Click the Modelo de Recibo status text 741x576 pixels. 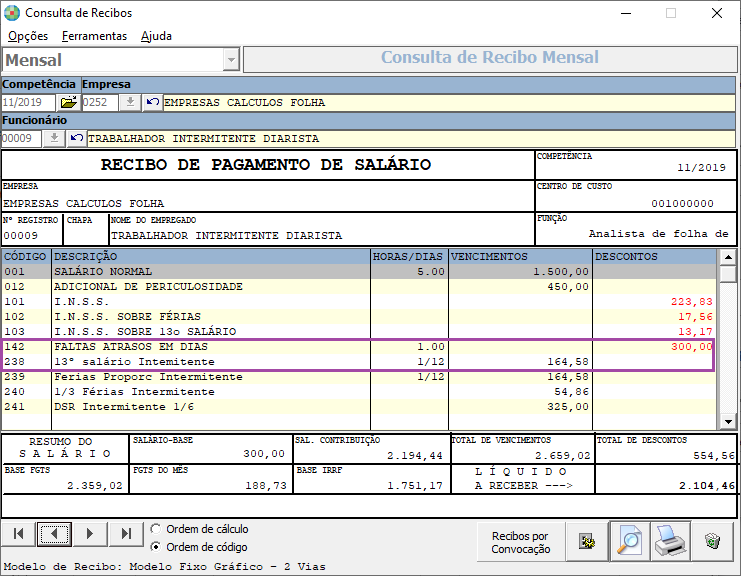164,567
